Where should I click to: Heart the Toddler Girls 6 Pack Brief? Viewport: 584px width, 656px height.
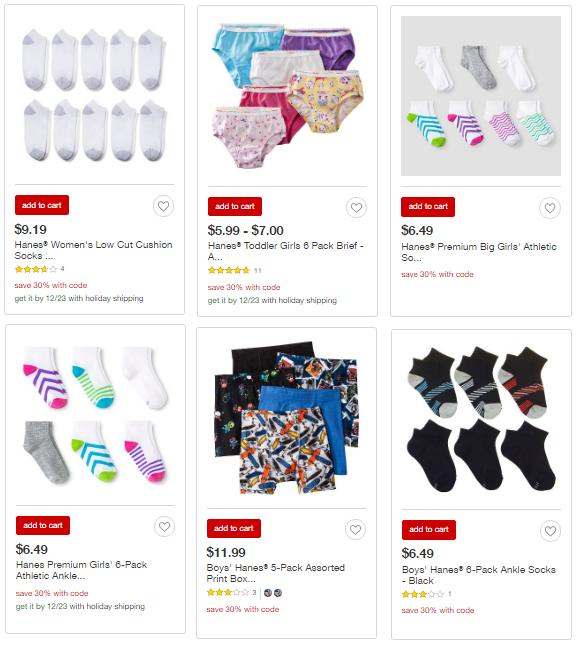pos(356,208)
